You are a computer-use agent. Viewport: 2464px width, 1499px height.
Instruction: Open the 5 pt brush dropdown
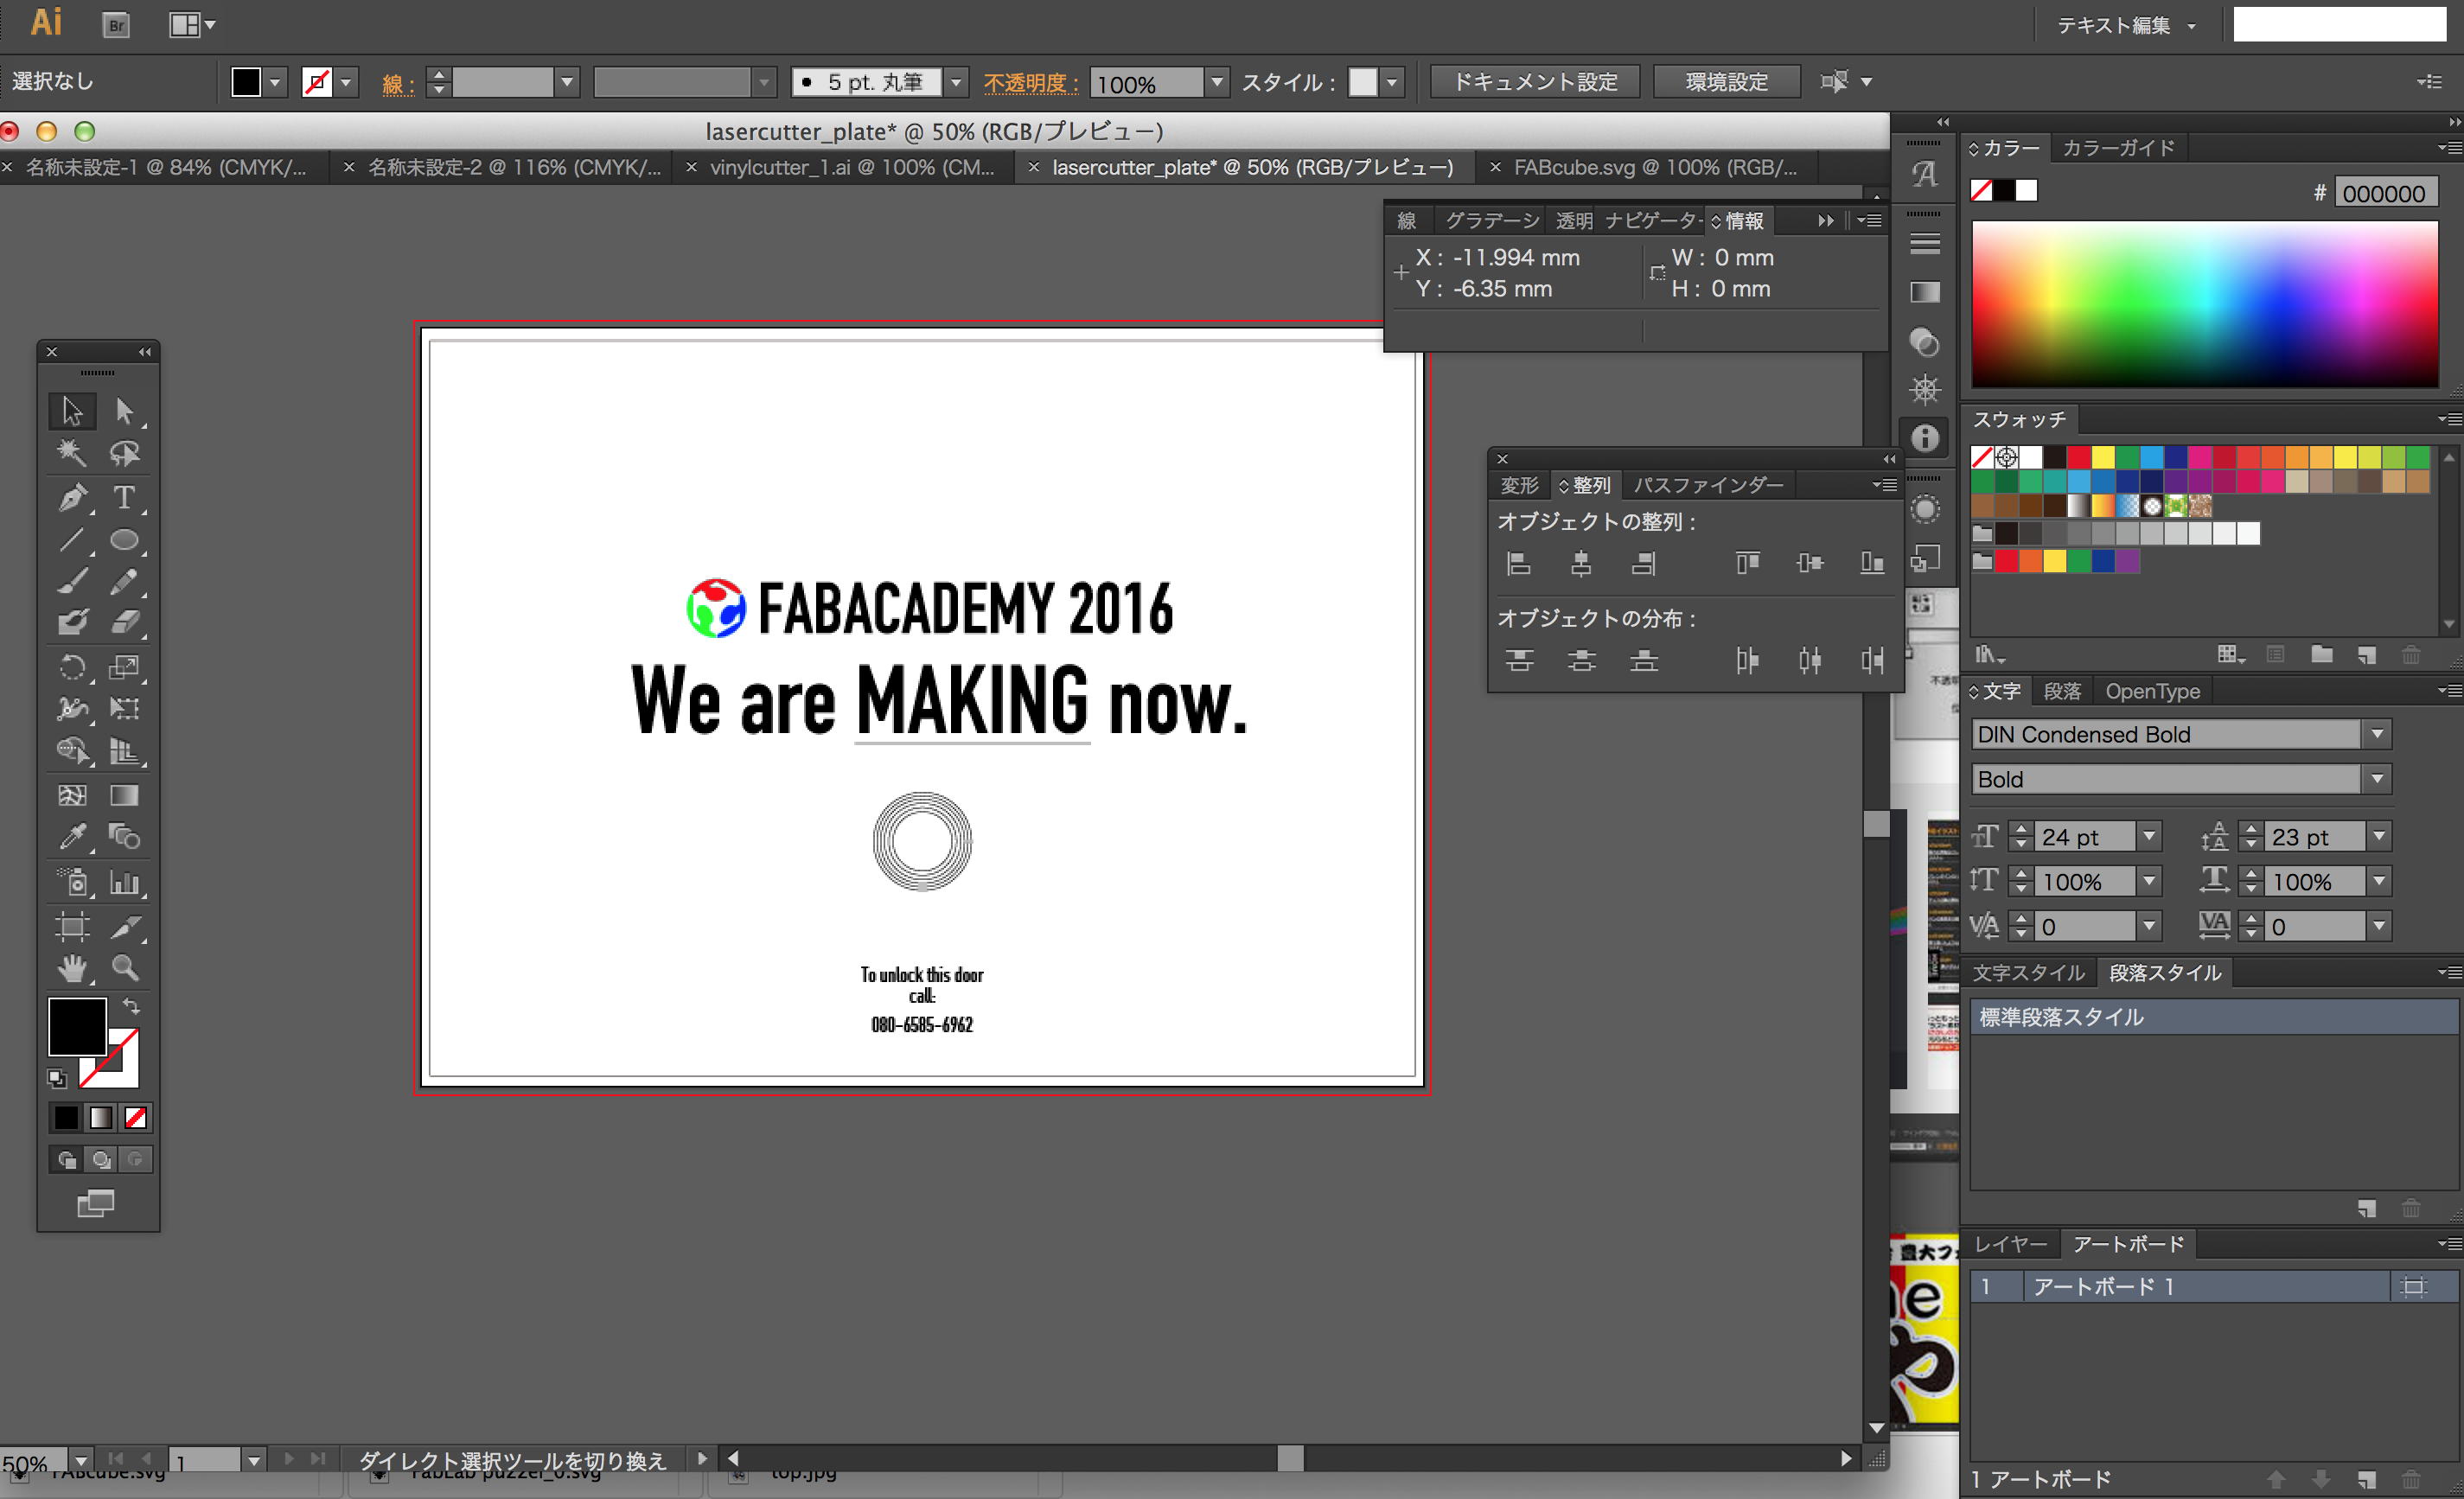956,82
